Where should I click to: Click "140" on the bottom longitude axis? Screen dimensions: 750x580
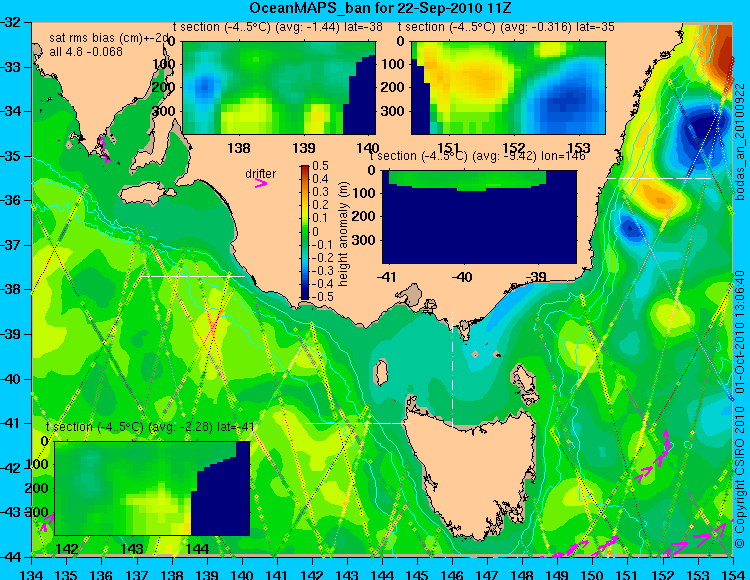(x=242, y=574)
